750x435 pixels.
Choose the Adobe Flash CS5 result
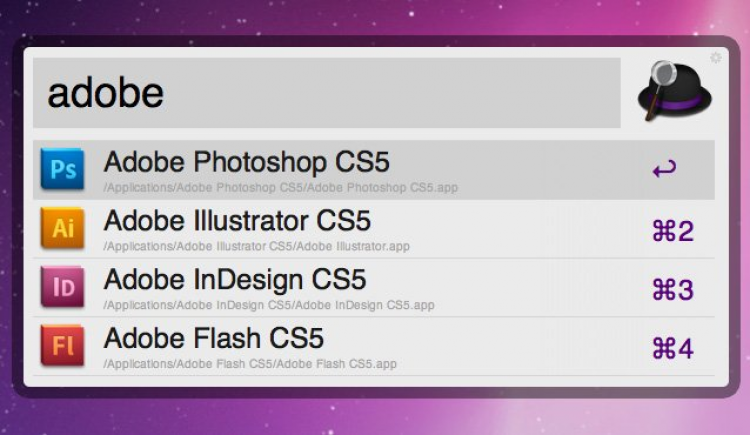(214, 337)
